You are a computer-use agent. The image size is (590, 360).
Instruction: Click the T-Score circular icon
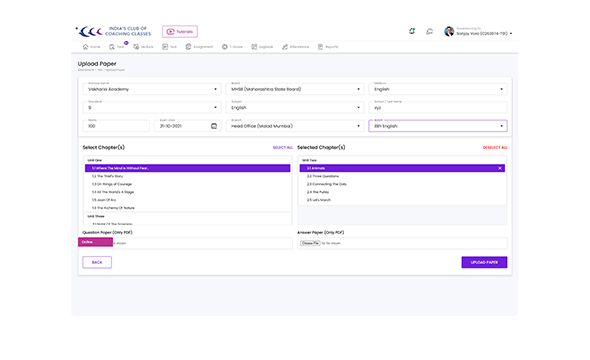point(225,47)
